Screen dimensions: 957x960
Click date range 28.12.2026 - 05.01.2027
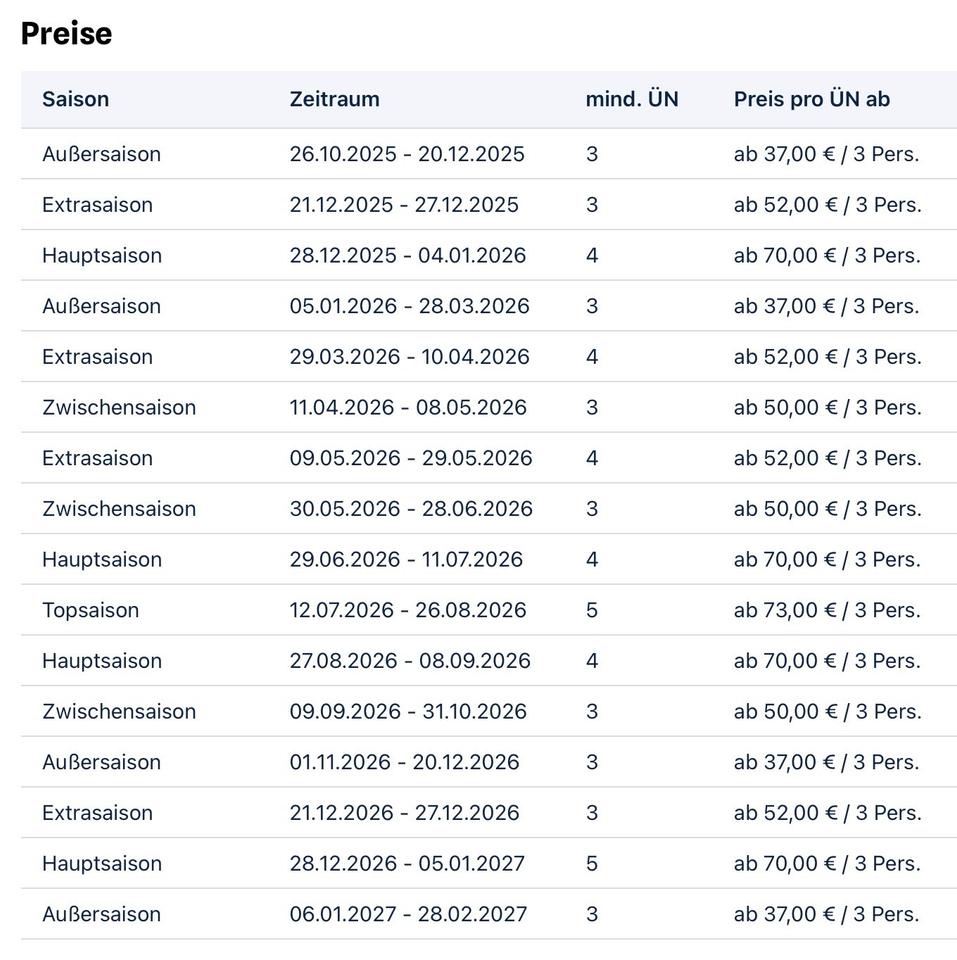tap(407, 863)
